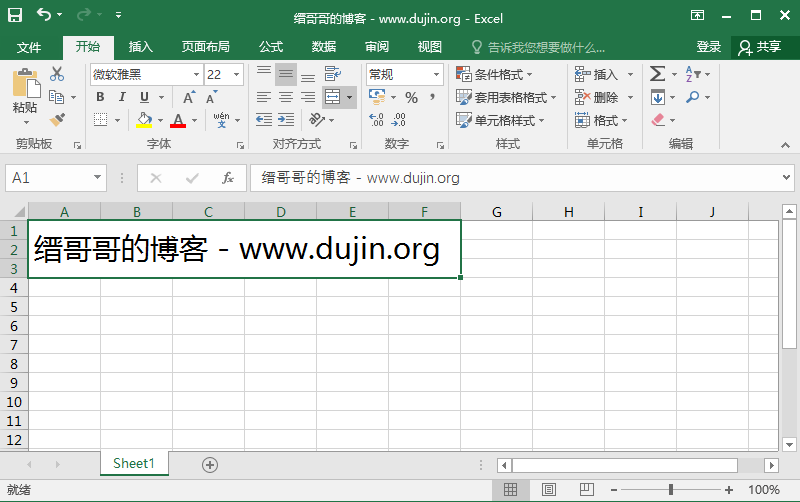Click the Clear eraser icon
The image size is (800, 502).
point(658,120)
